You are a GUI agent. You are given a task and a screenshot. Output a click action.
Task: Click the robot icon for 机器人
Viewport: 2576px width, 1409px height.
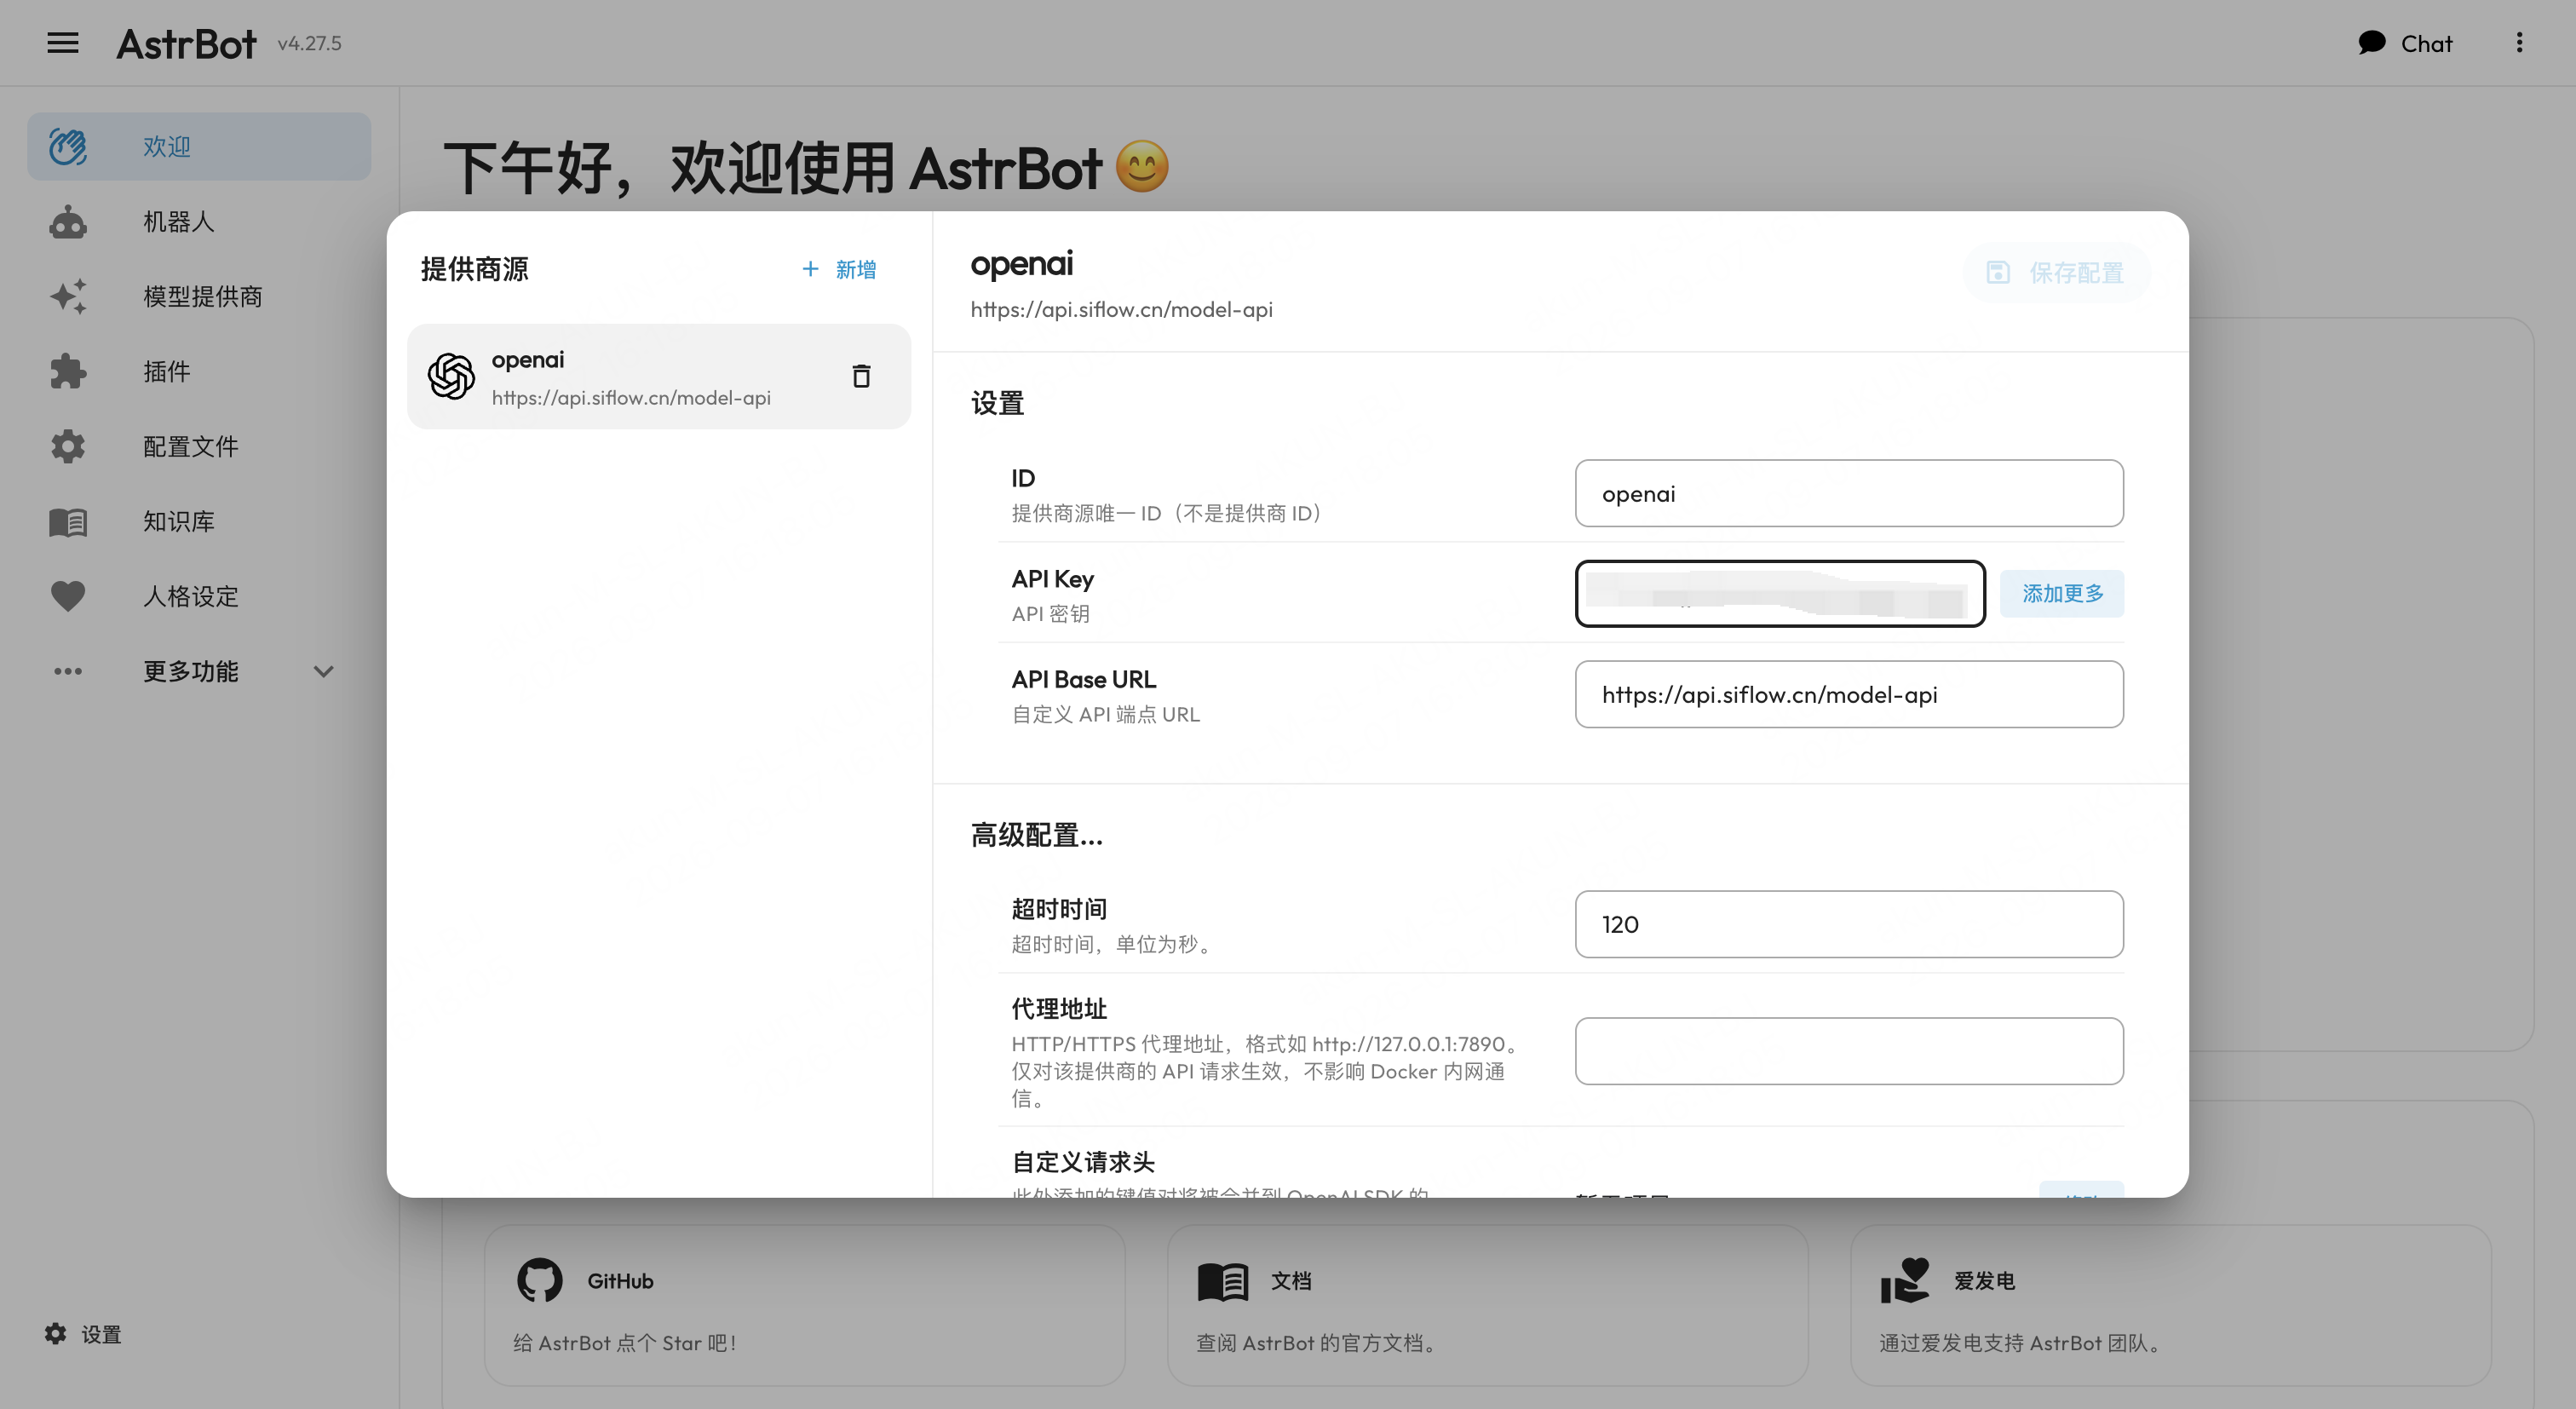68,222
